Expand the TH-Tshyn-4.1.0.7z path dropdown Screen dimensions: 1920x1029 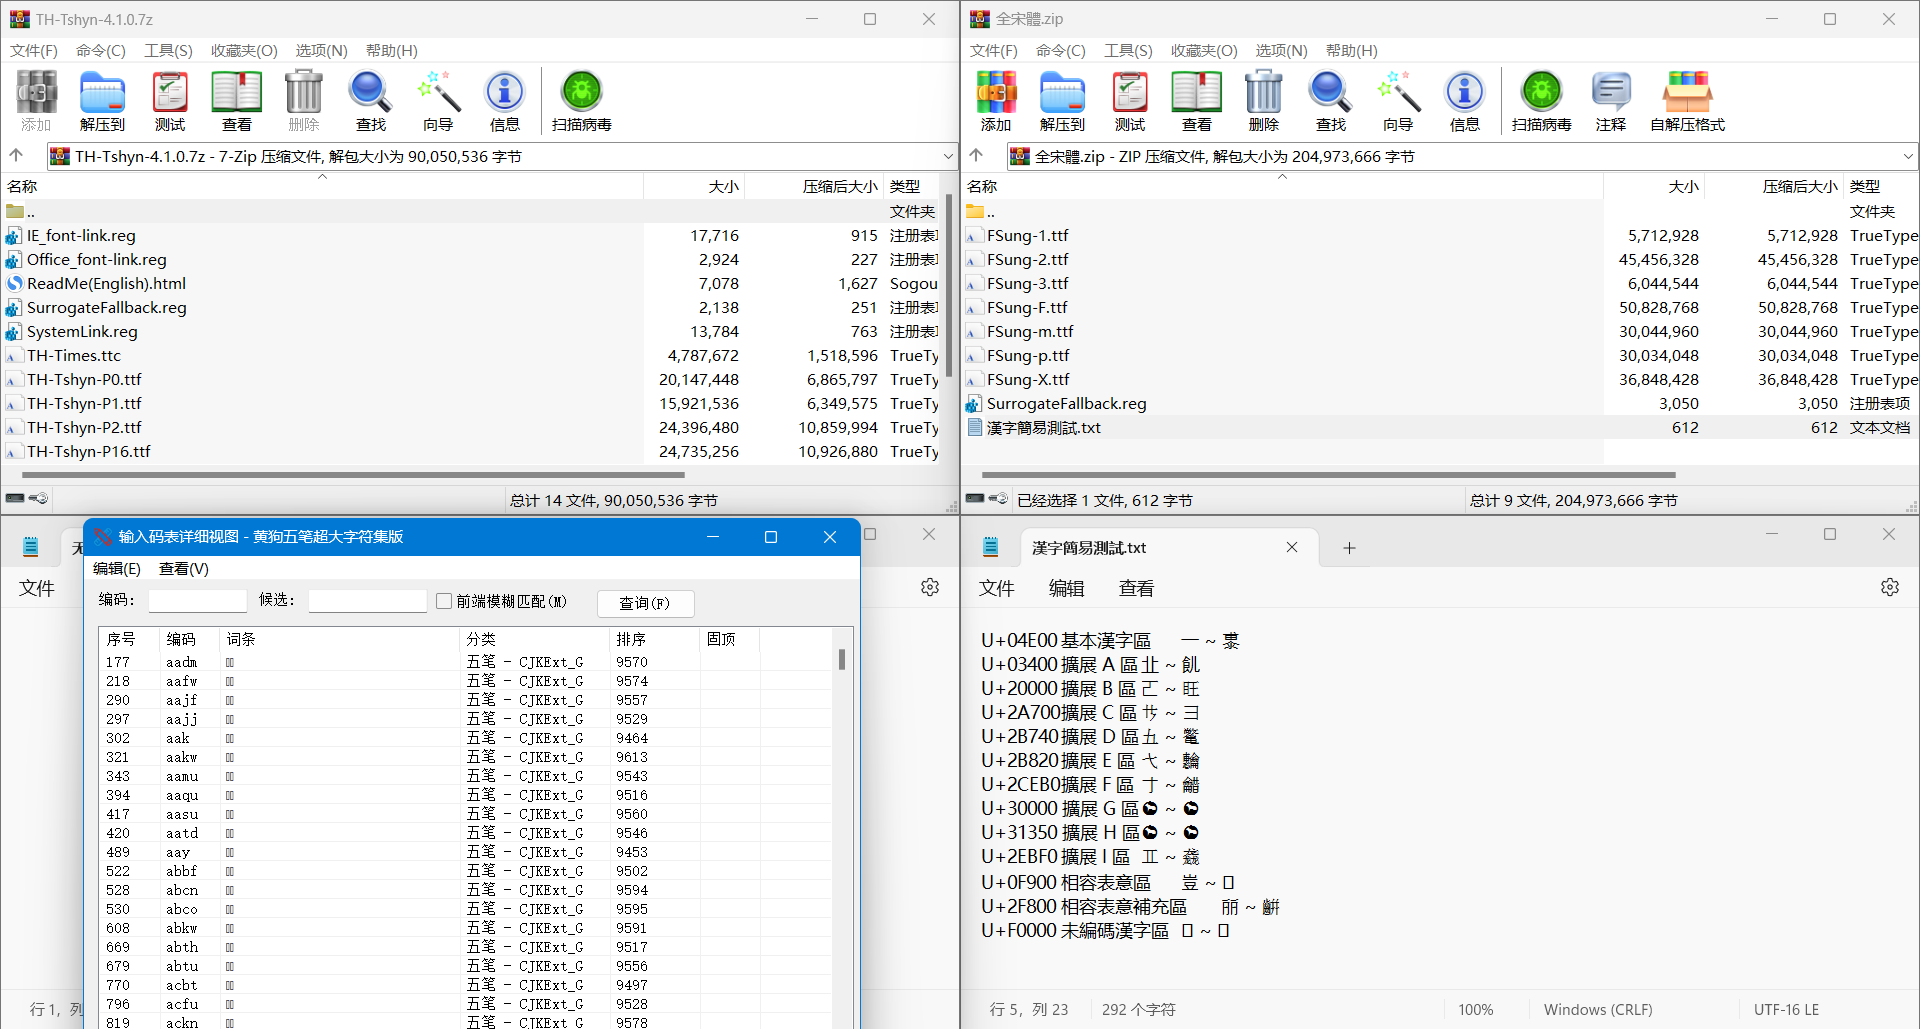click(947, 156)
